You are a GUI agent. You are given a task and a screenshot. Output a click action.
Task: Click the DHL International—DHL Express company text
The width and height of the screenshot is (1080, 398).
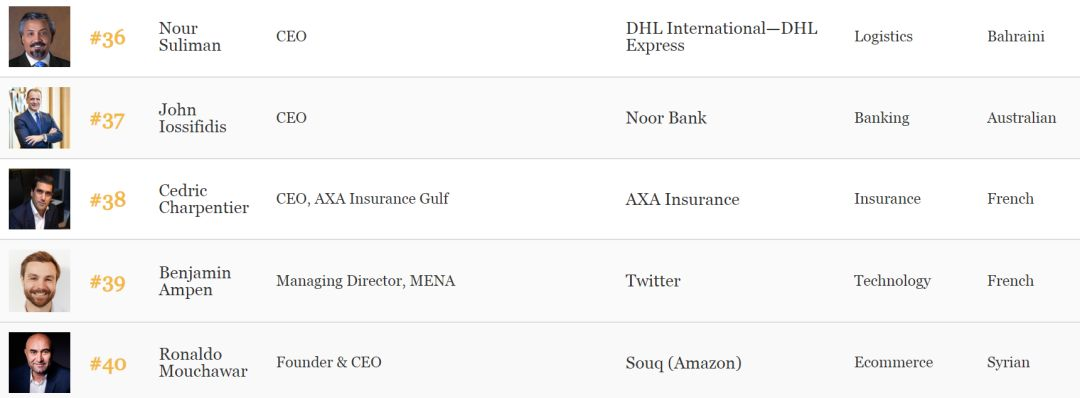coord(721,36)
